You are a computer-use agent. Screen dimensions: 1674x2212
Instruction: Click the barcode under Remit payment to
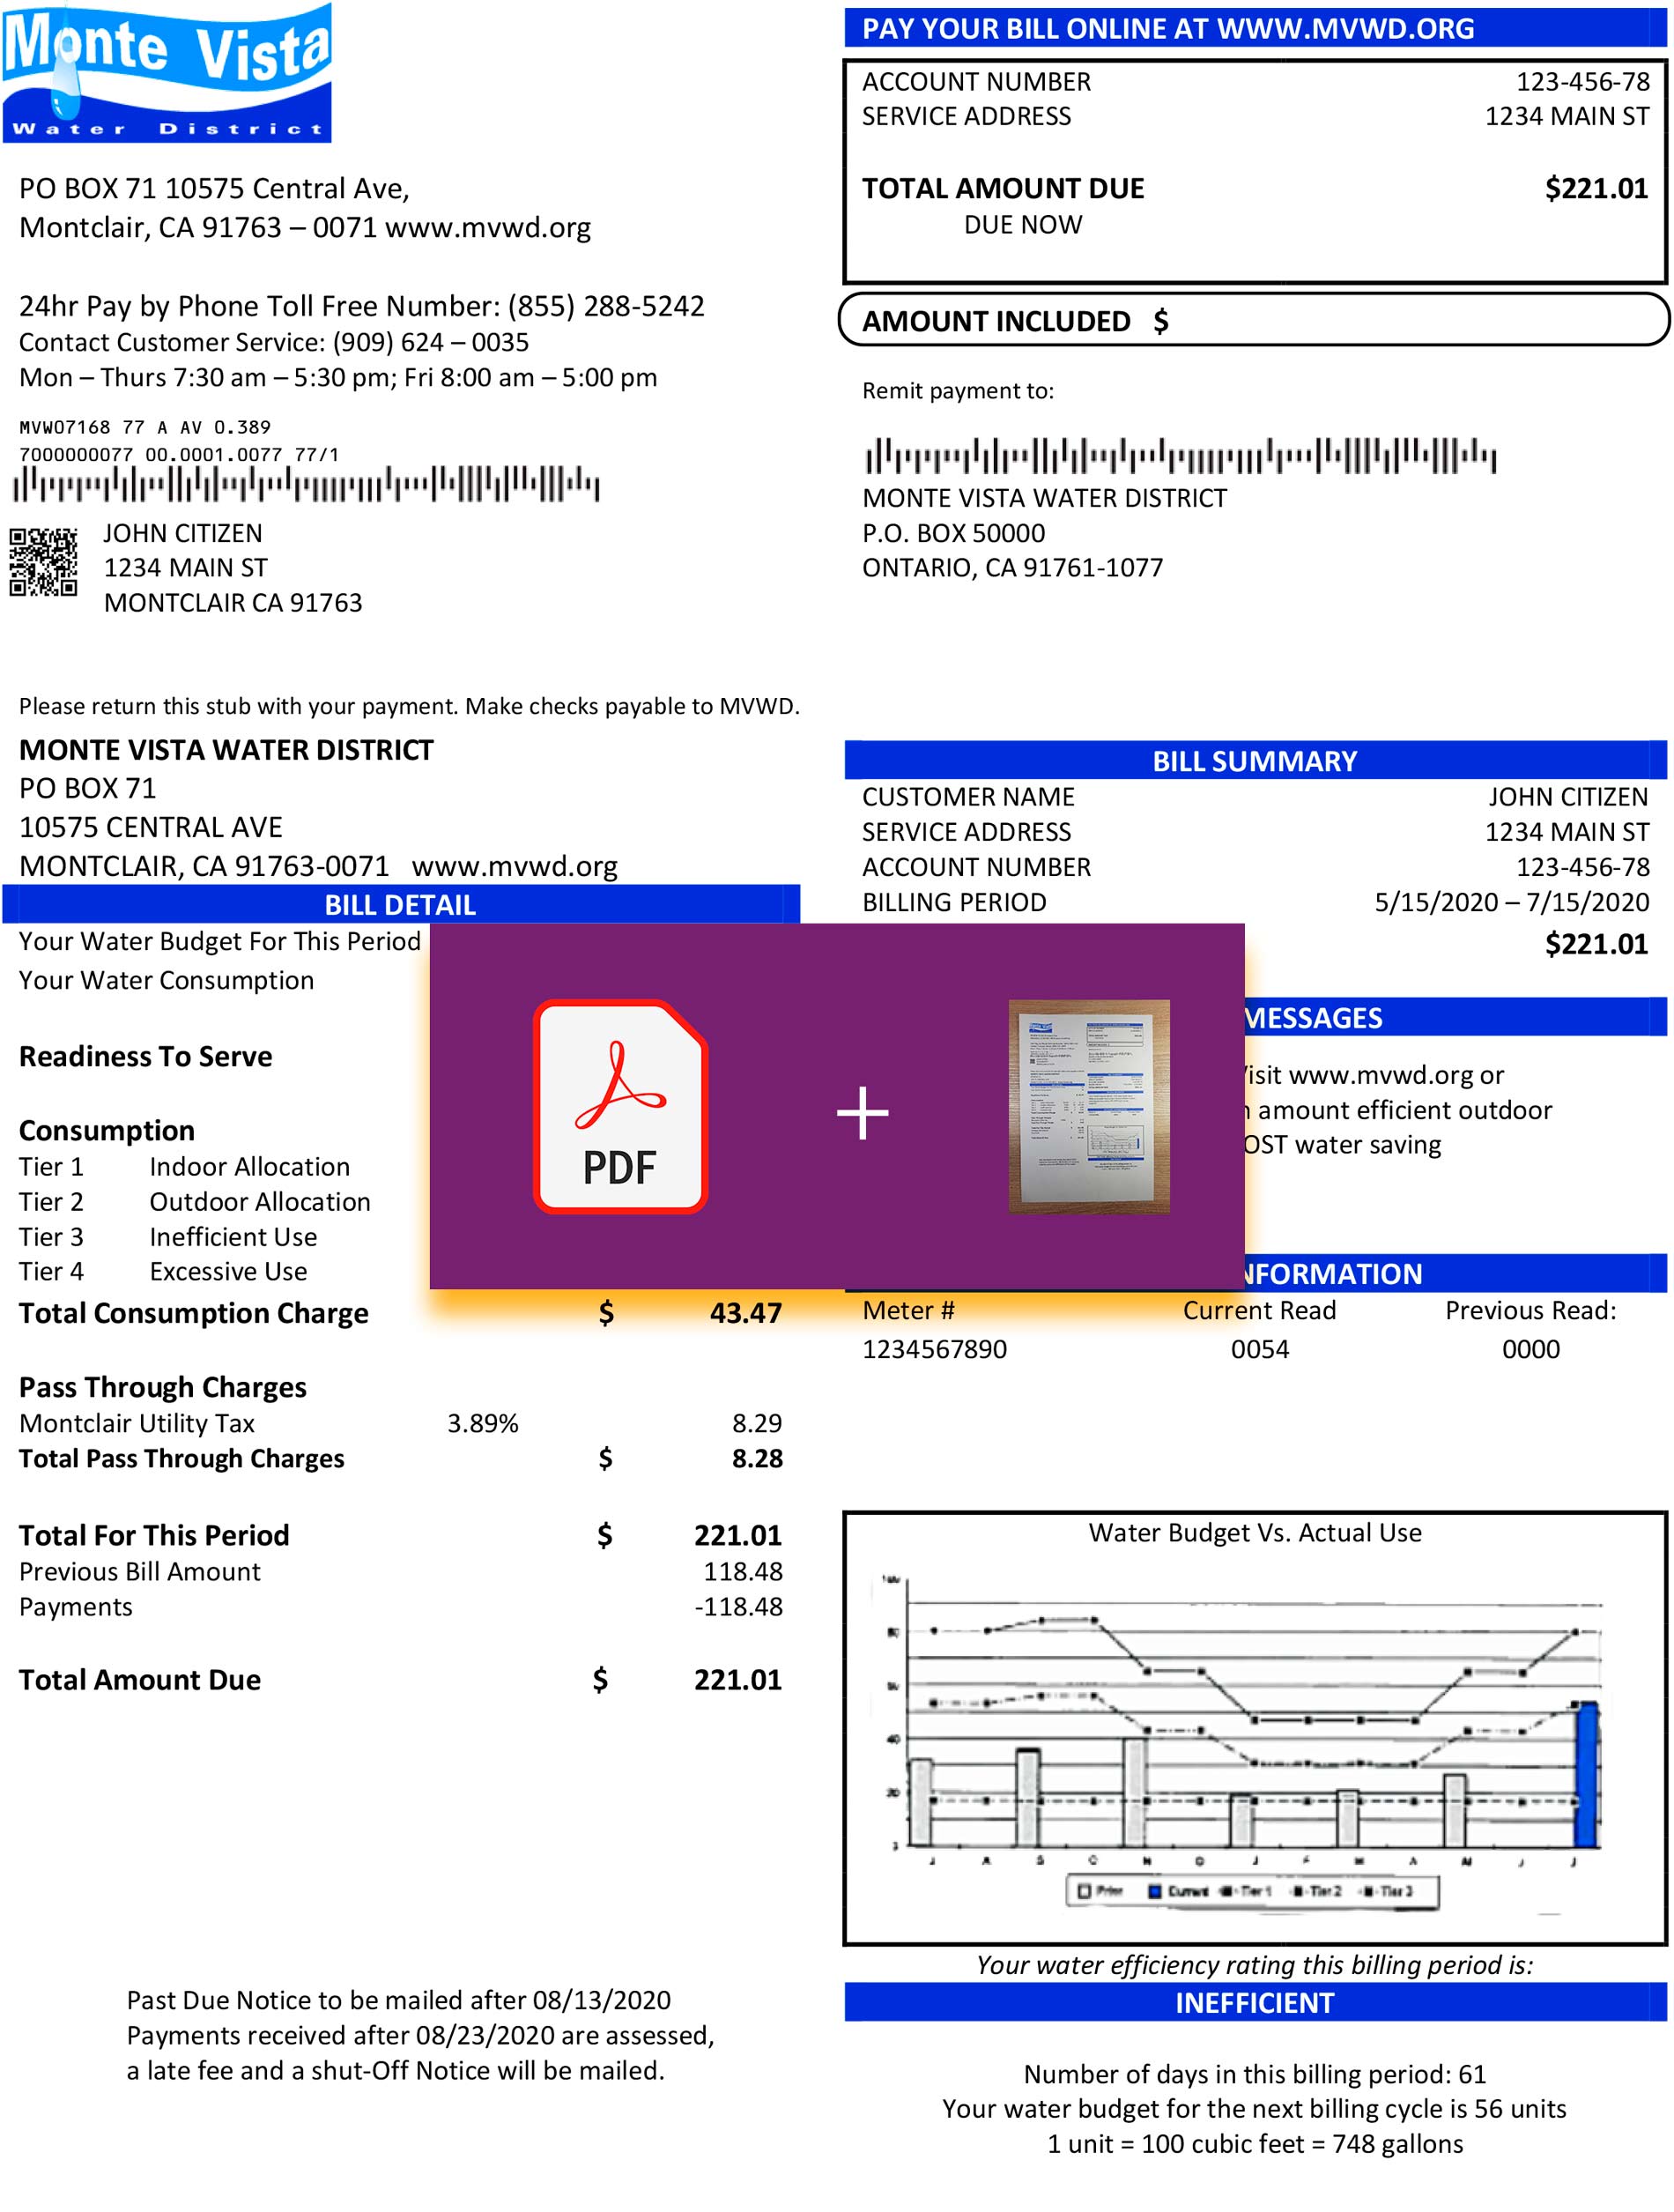pyautogui.click(x=1179, y=456)
